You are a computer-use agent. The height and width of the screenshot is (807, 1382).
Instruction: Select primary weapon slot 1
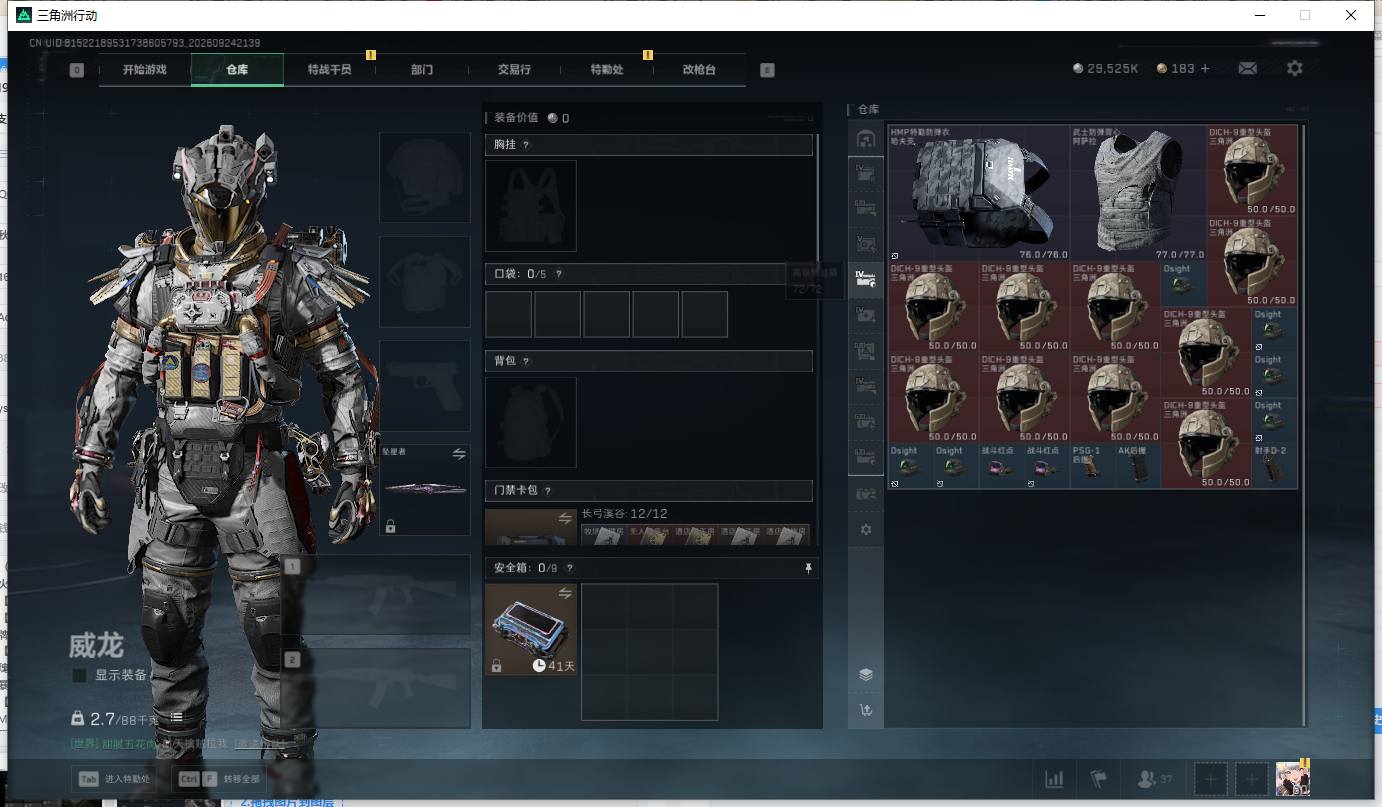point(376,595)
